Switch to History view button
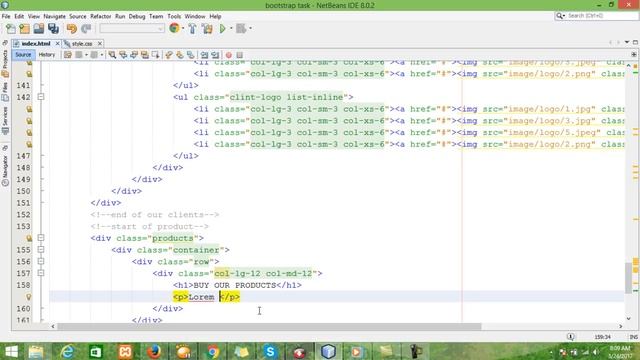The width and height of the screenshot is (640, 360). 47,55
